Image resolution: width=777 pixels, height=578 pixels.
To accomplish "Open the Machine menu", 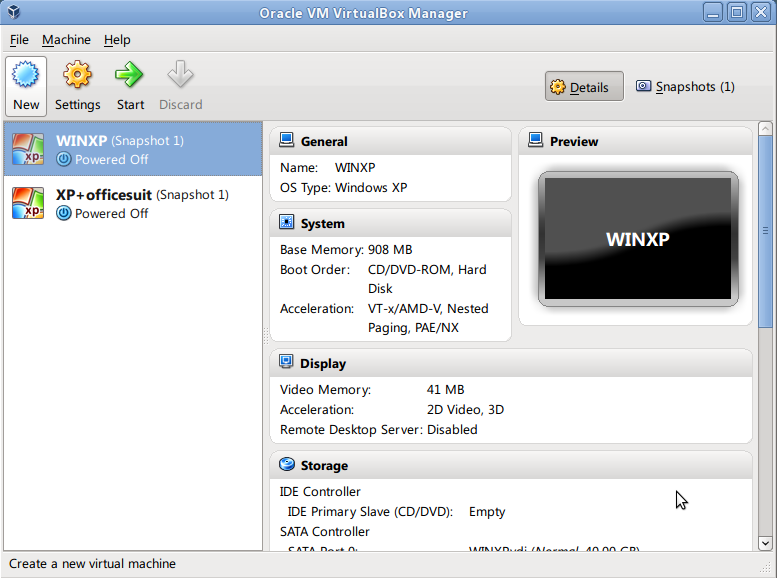I will 66,40.
